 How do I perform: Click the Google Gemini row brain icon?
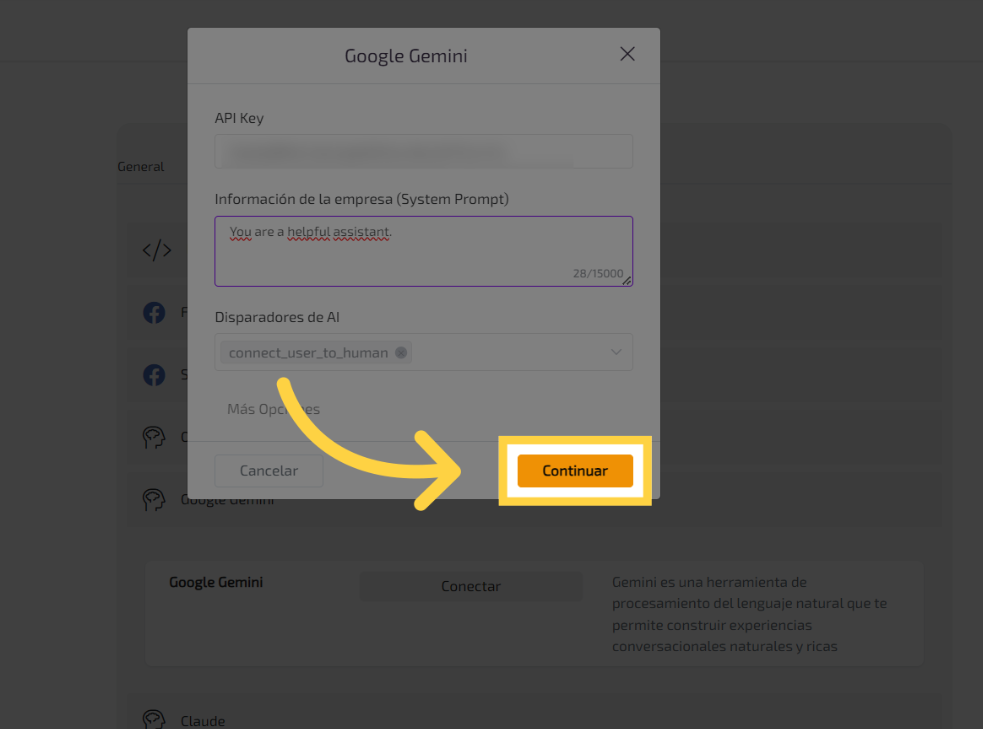(154, 499)
